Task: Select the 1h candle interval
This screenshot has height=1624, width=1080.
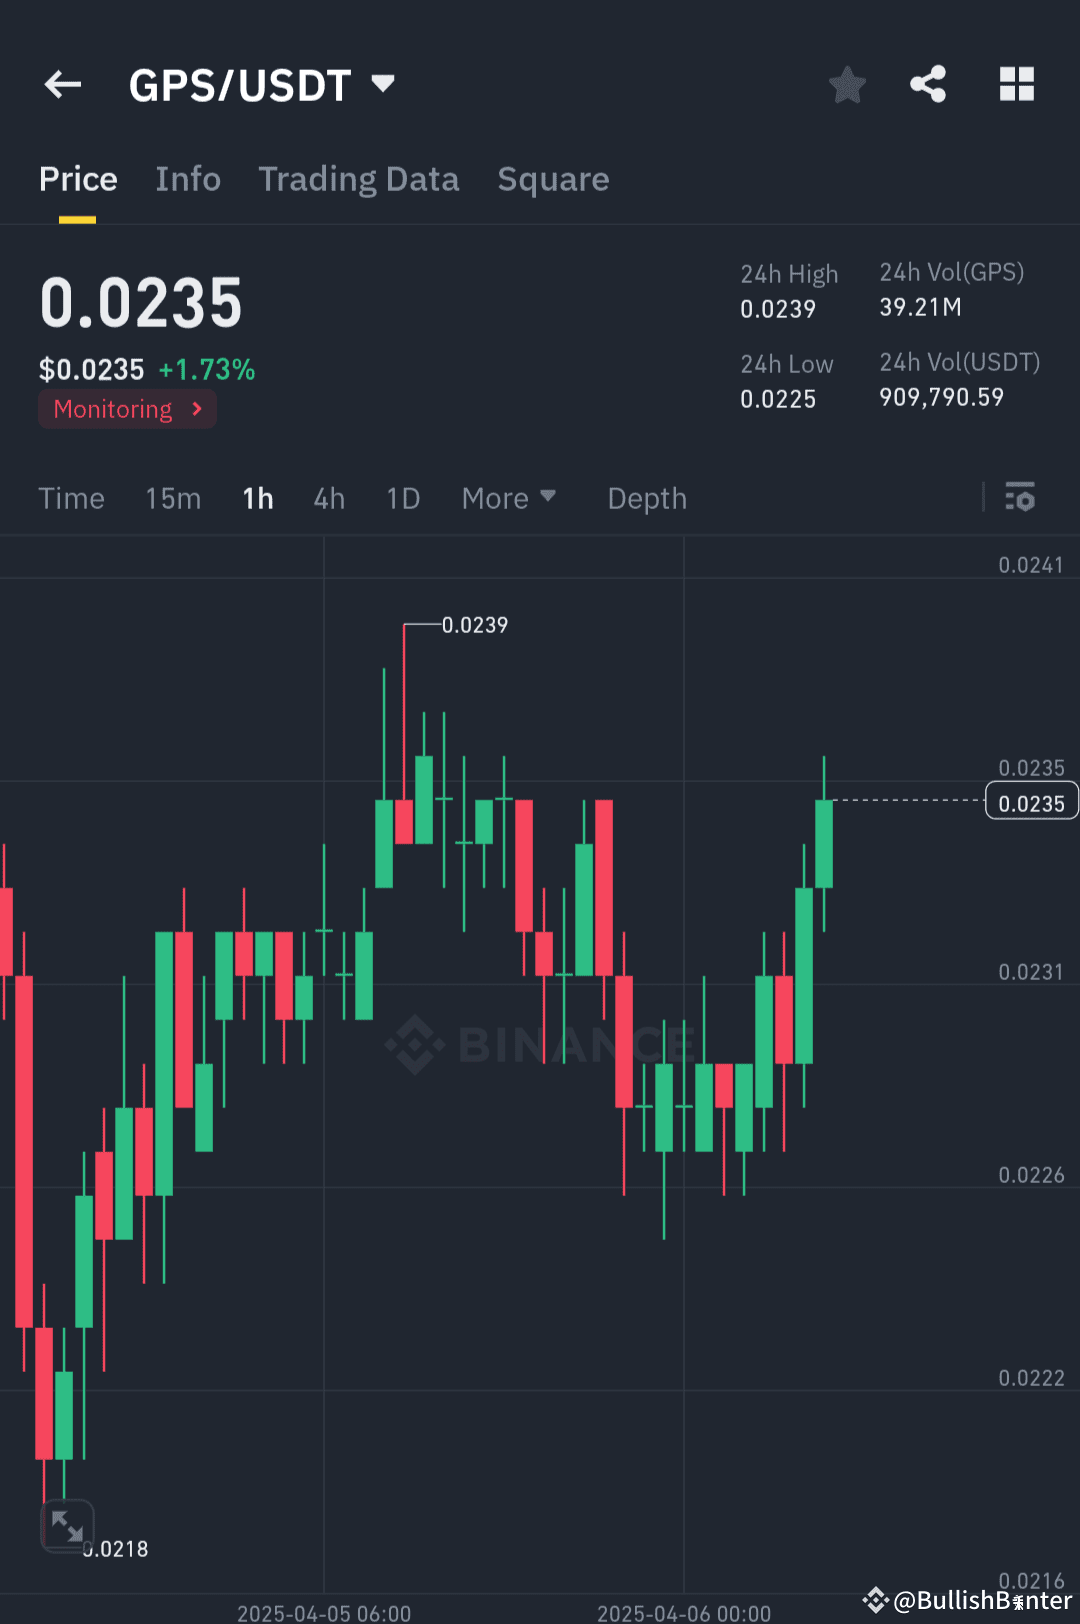Action: 257,497
